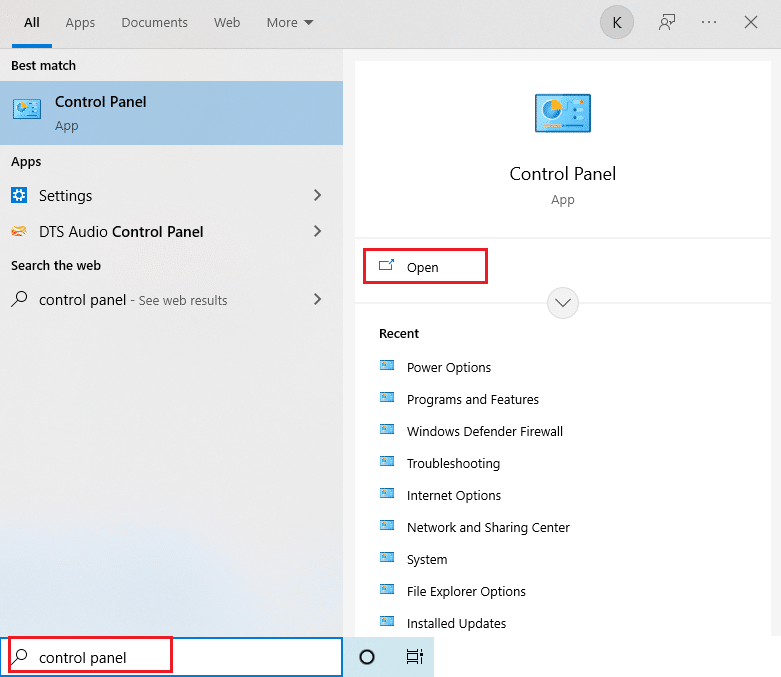Click the Programs and Features item icon
781x677 pixels.
click(x=387, y=398)
